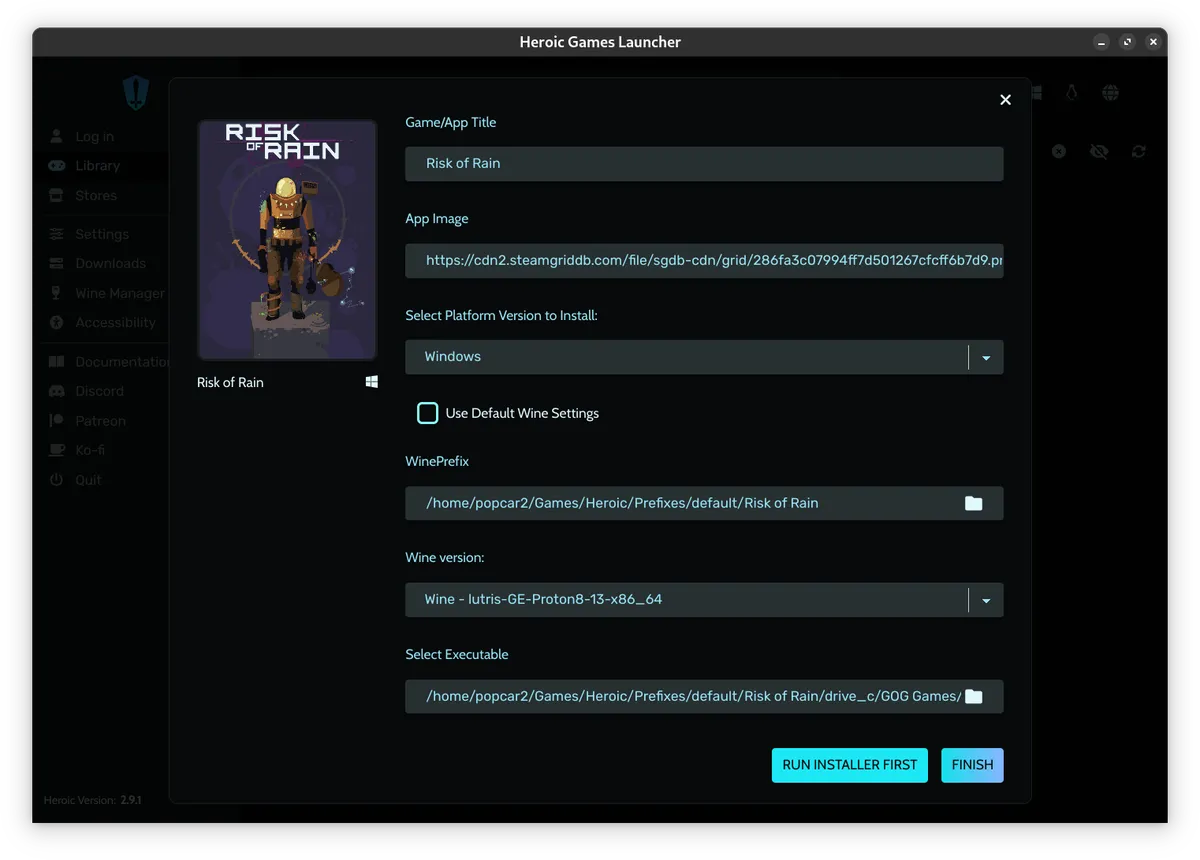1200x860 pixels.
Task: Click the Log in user icon
Action: pos(56,136)
